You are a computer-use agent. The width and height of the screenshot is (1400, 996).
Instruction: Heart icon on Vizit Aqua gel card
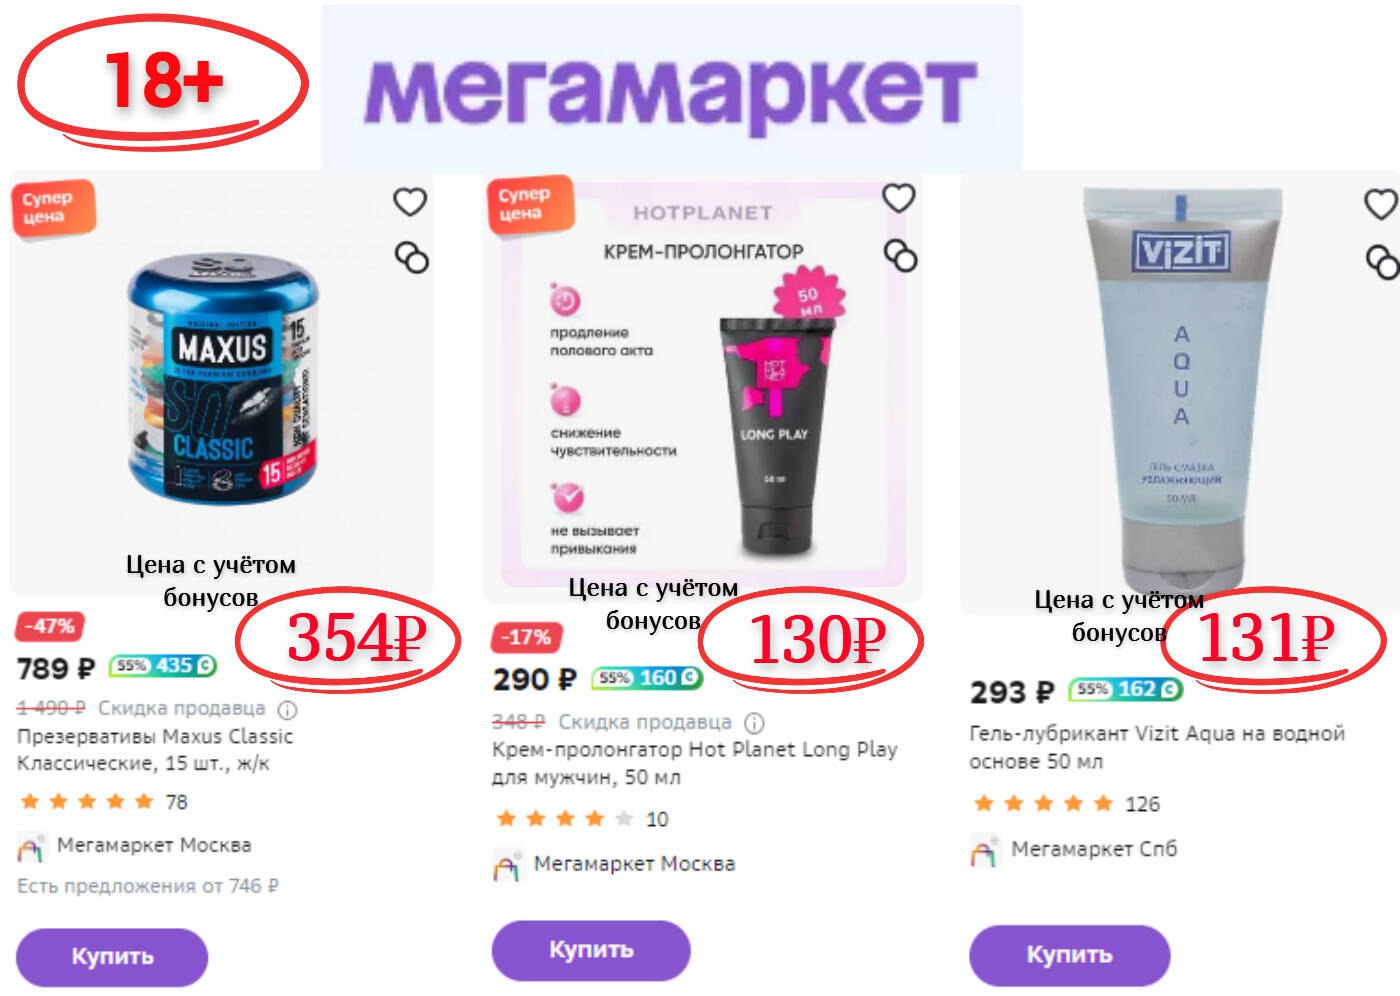tap(1382, 205)
